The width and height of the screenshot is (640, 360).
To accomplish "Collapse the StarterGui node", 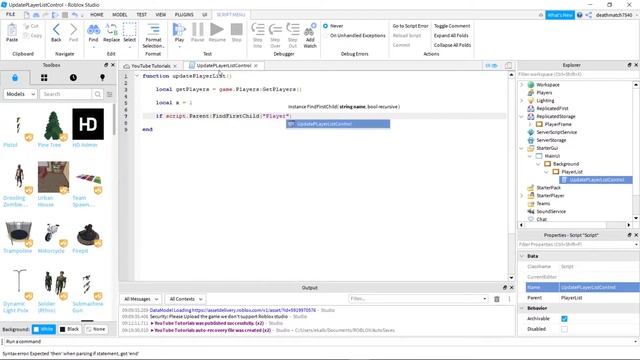I will pyautogui.click(x=522, y=148).
